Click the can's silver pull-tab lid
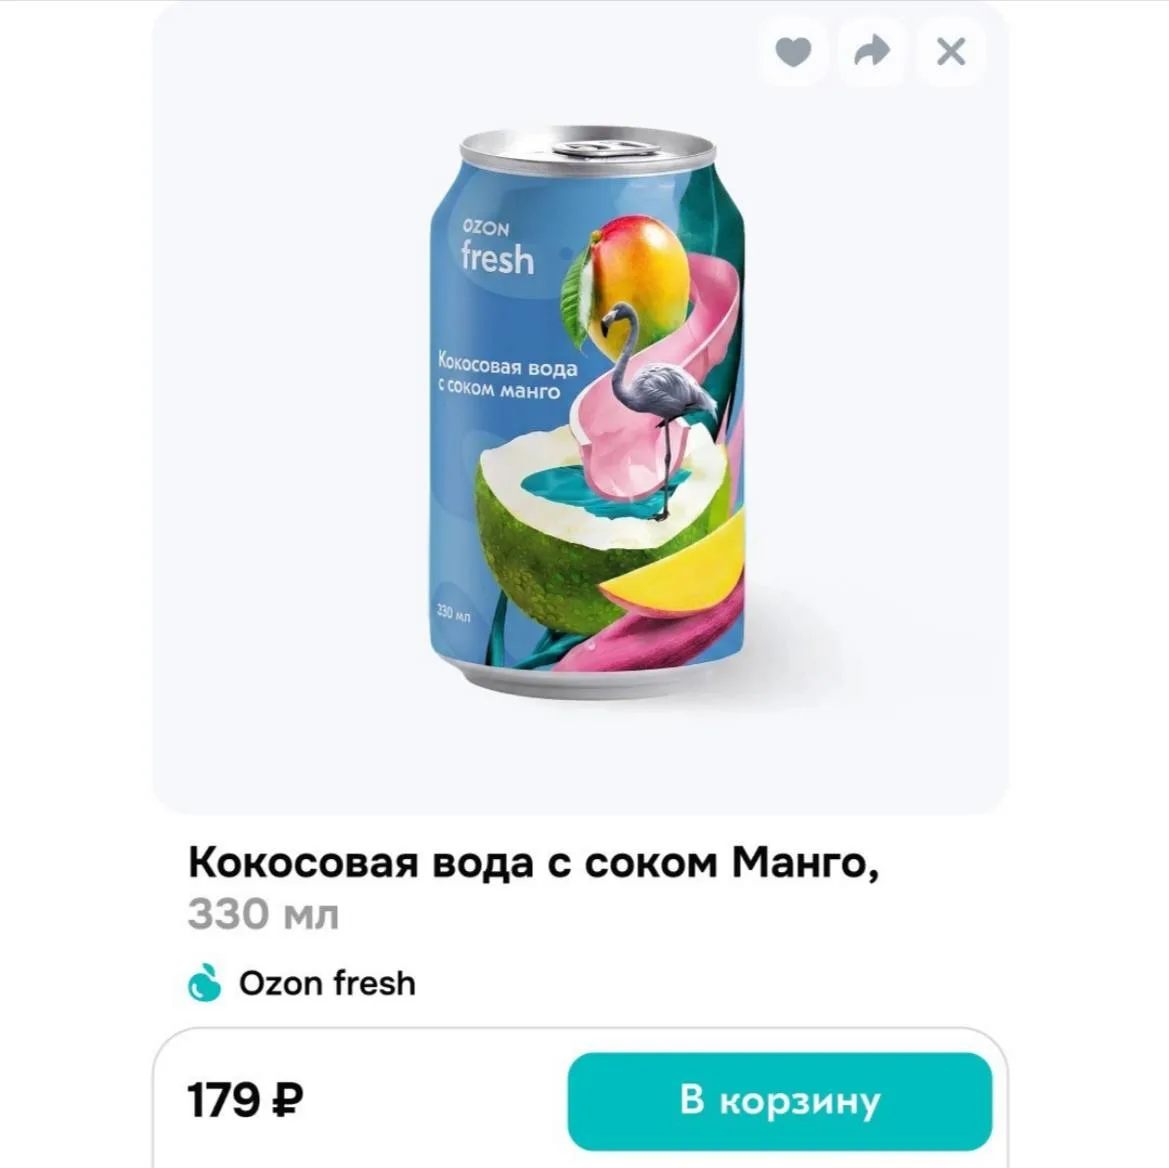Image resolution: width=1169 pixels, height=1168 pixels. tap(587, 148)
